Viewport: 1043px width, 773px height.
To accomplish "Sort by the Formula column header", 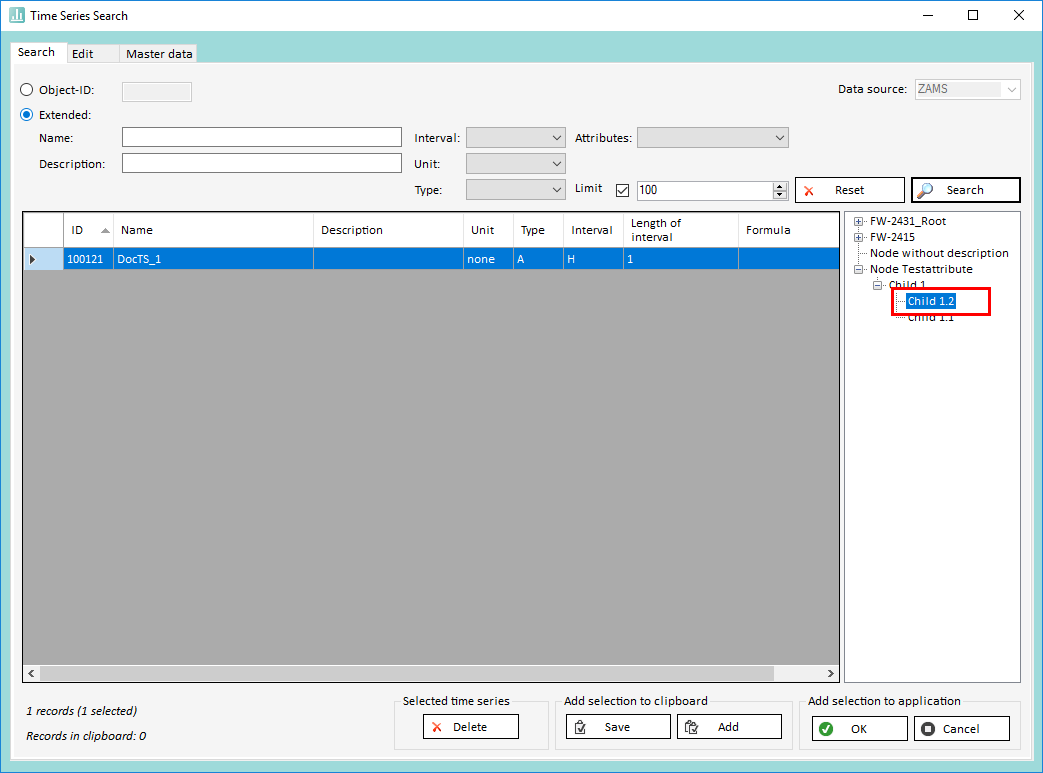I will click(788, 230).
